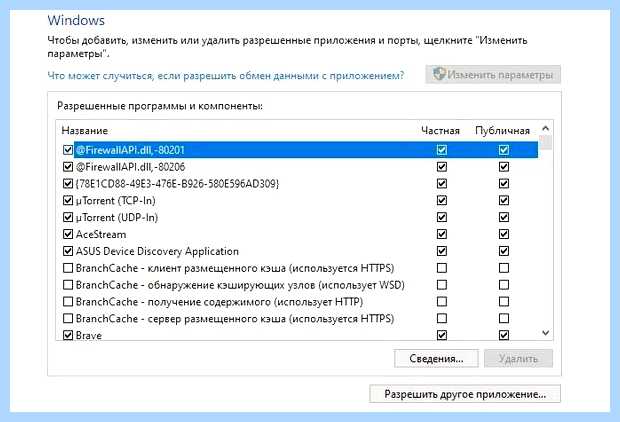Click the list scroll-down arrow
The image size is (620, 422).
pos(546,333)
